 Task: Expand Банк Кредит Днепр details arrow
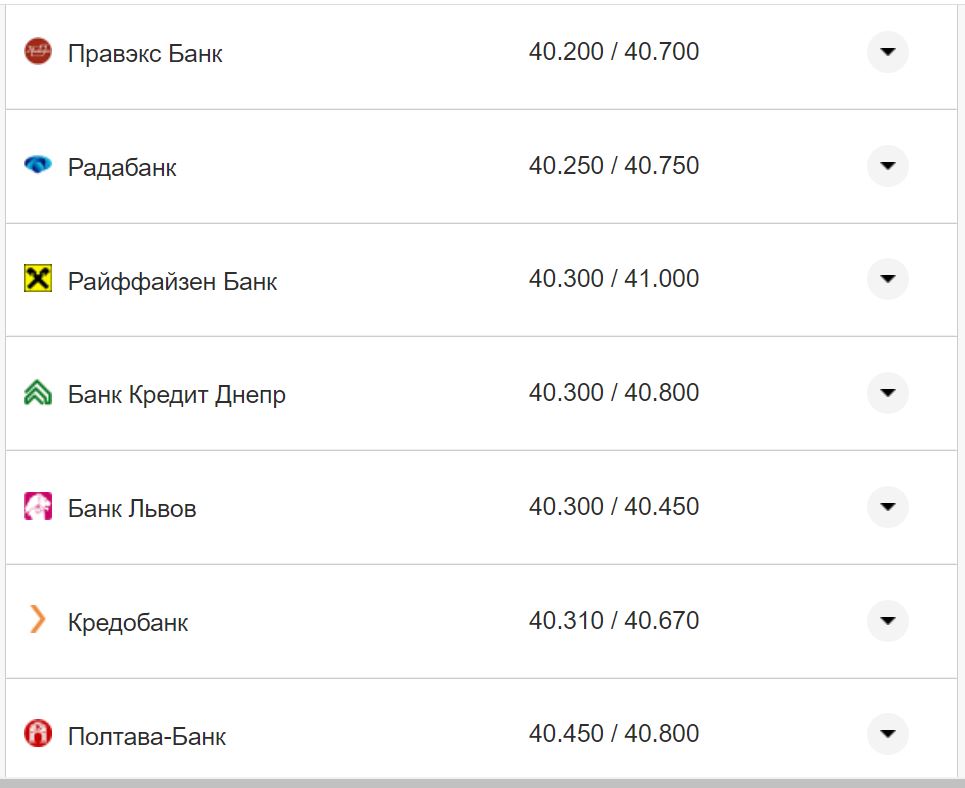(887, 393)
